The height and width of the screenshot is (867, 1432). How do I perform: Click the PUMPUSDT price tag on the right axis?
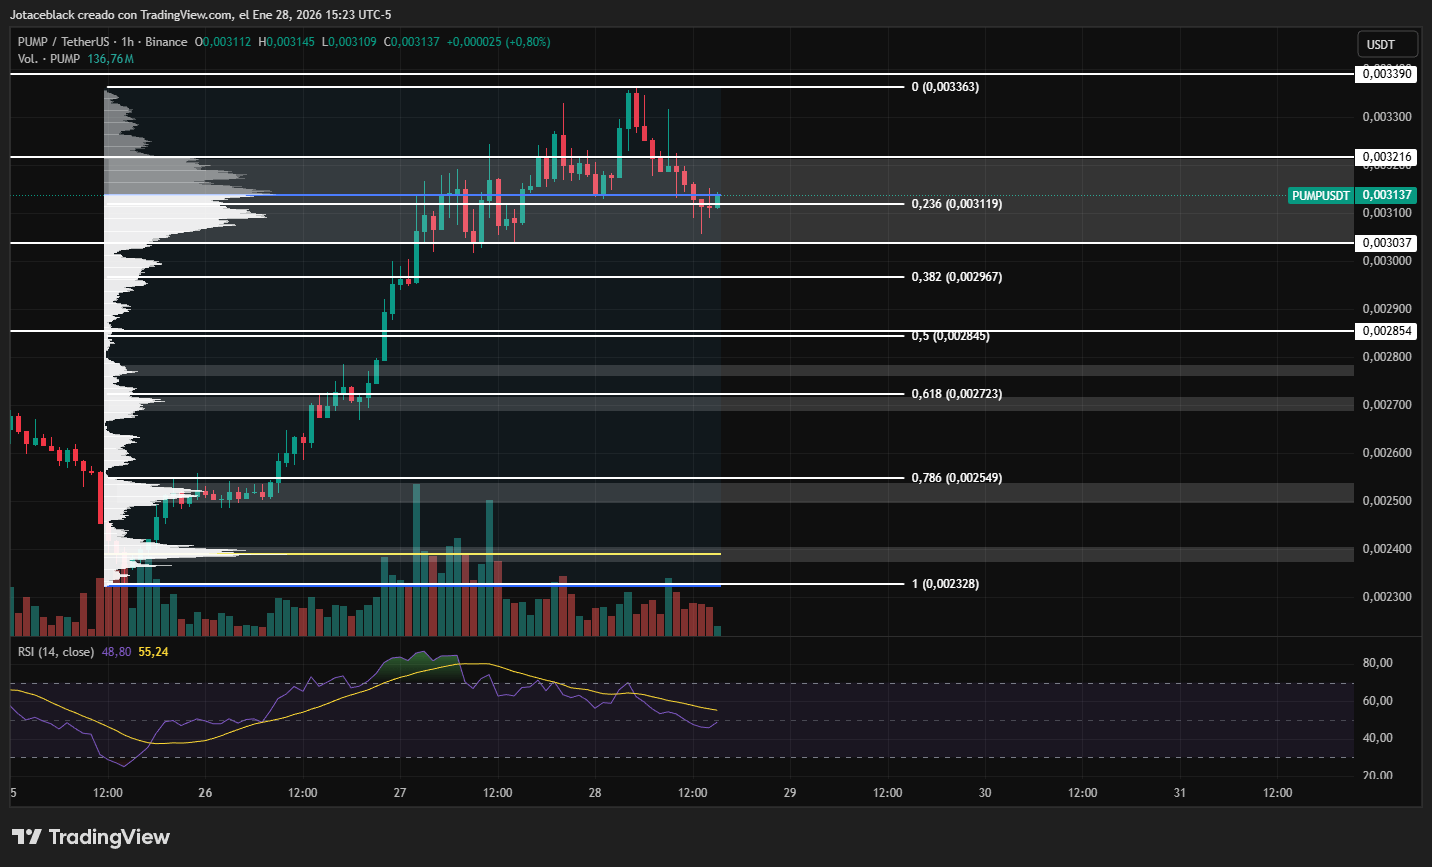click(1320, 195)
